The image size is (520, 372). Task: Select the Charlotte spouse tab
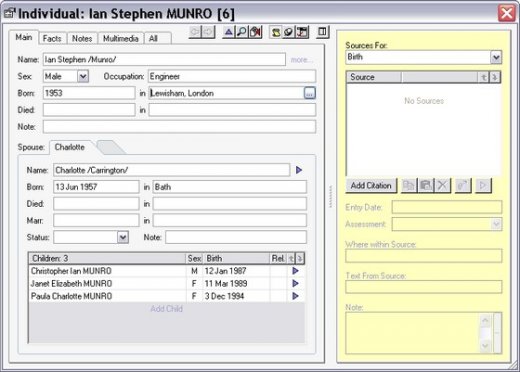[70, 147]
